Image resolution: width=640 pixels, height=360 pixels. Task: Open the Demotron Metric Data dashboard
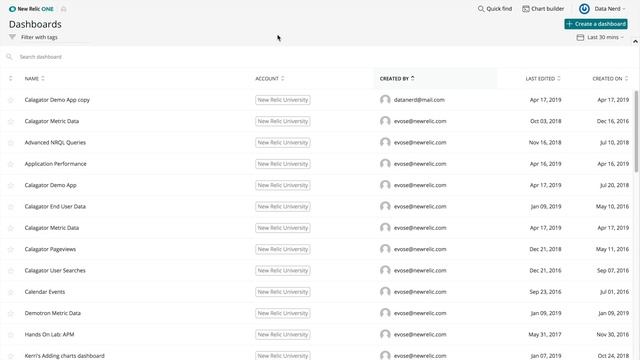click(x=53, y=313)
